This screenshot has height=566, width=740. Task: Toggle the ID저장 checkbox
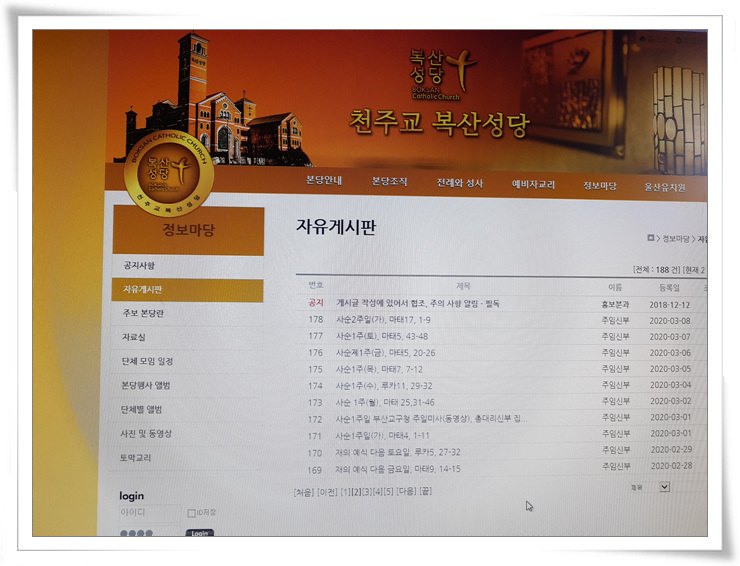pyautogui.click(x=192, y=513)
